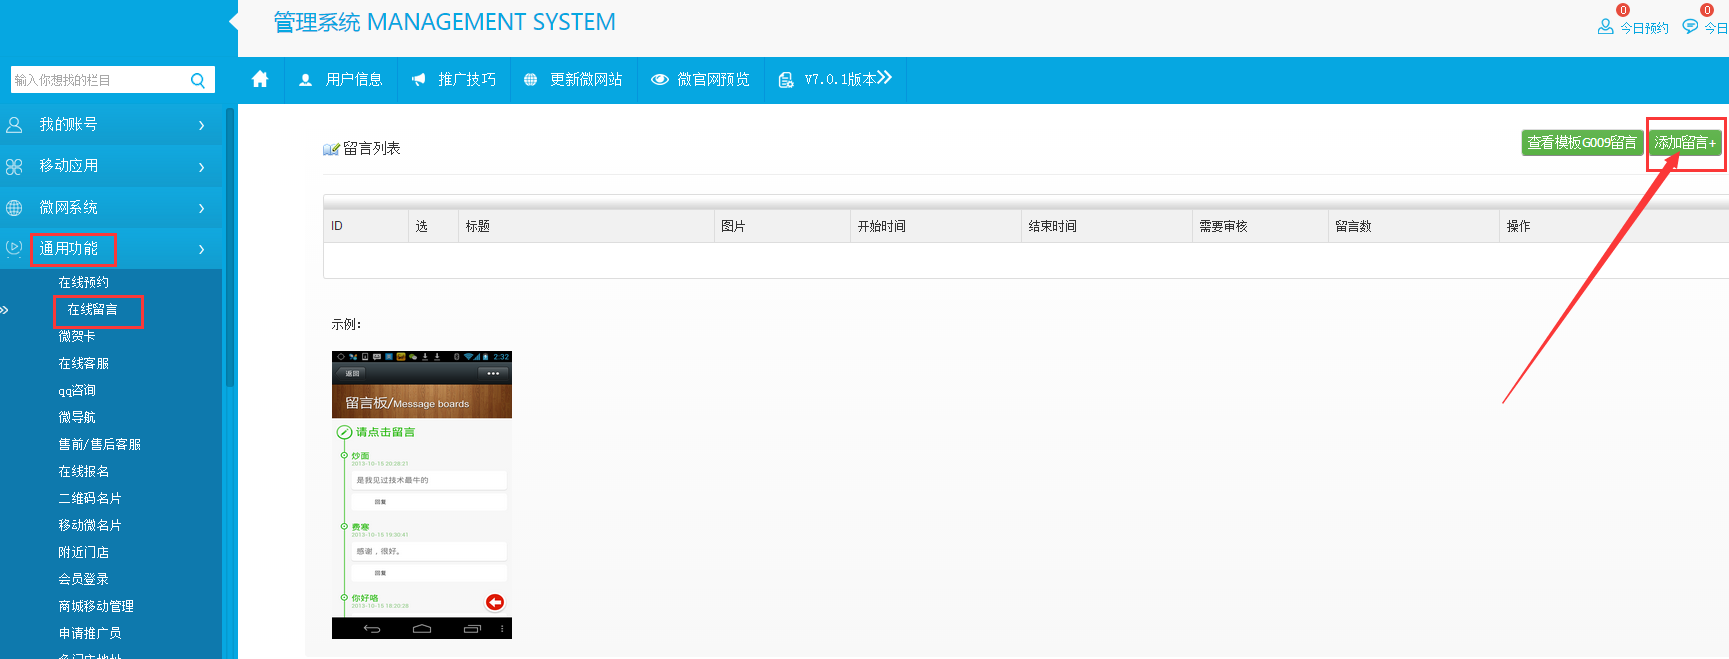Screen dimensions: 1729x659
Task: Click the version document icon
Action: pos(786,80)
